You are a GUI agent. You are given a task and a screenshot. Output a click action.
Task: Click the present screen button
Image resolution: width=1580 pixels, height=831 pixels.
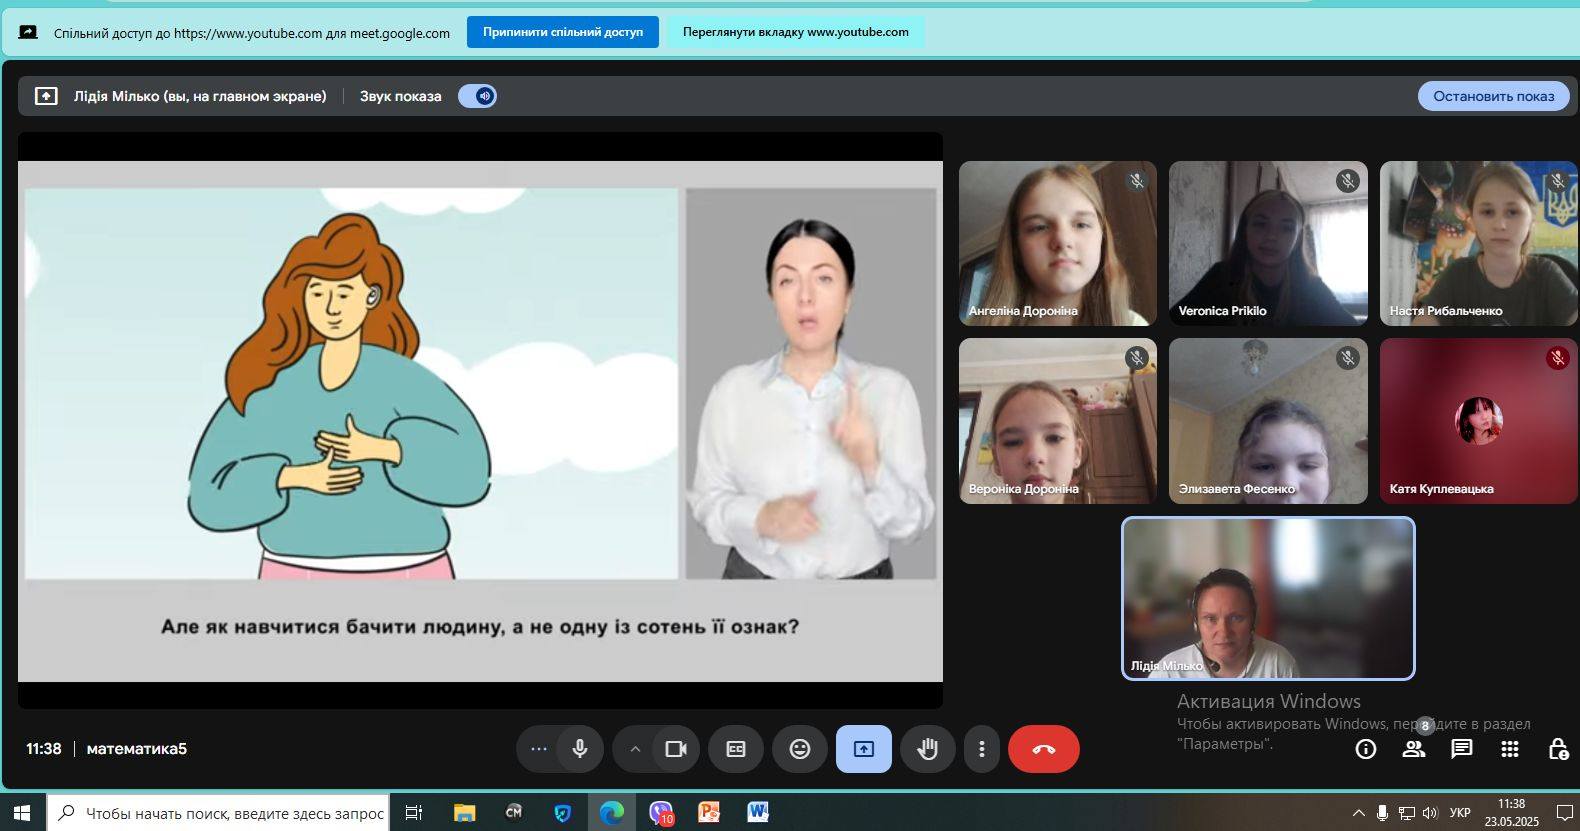864,749
